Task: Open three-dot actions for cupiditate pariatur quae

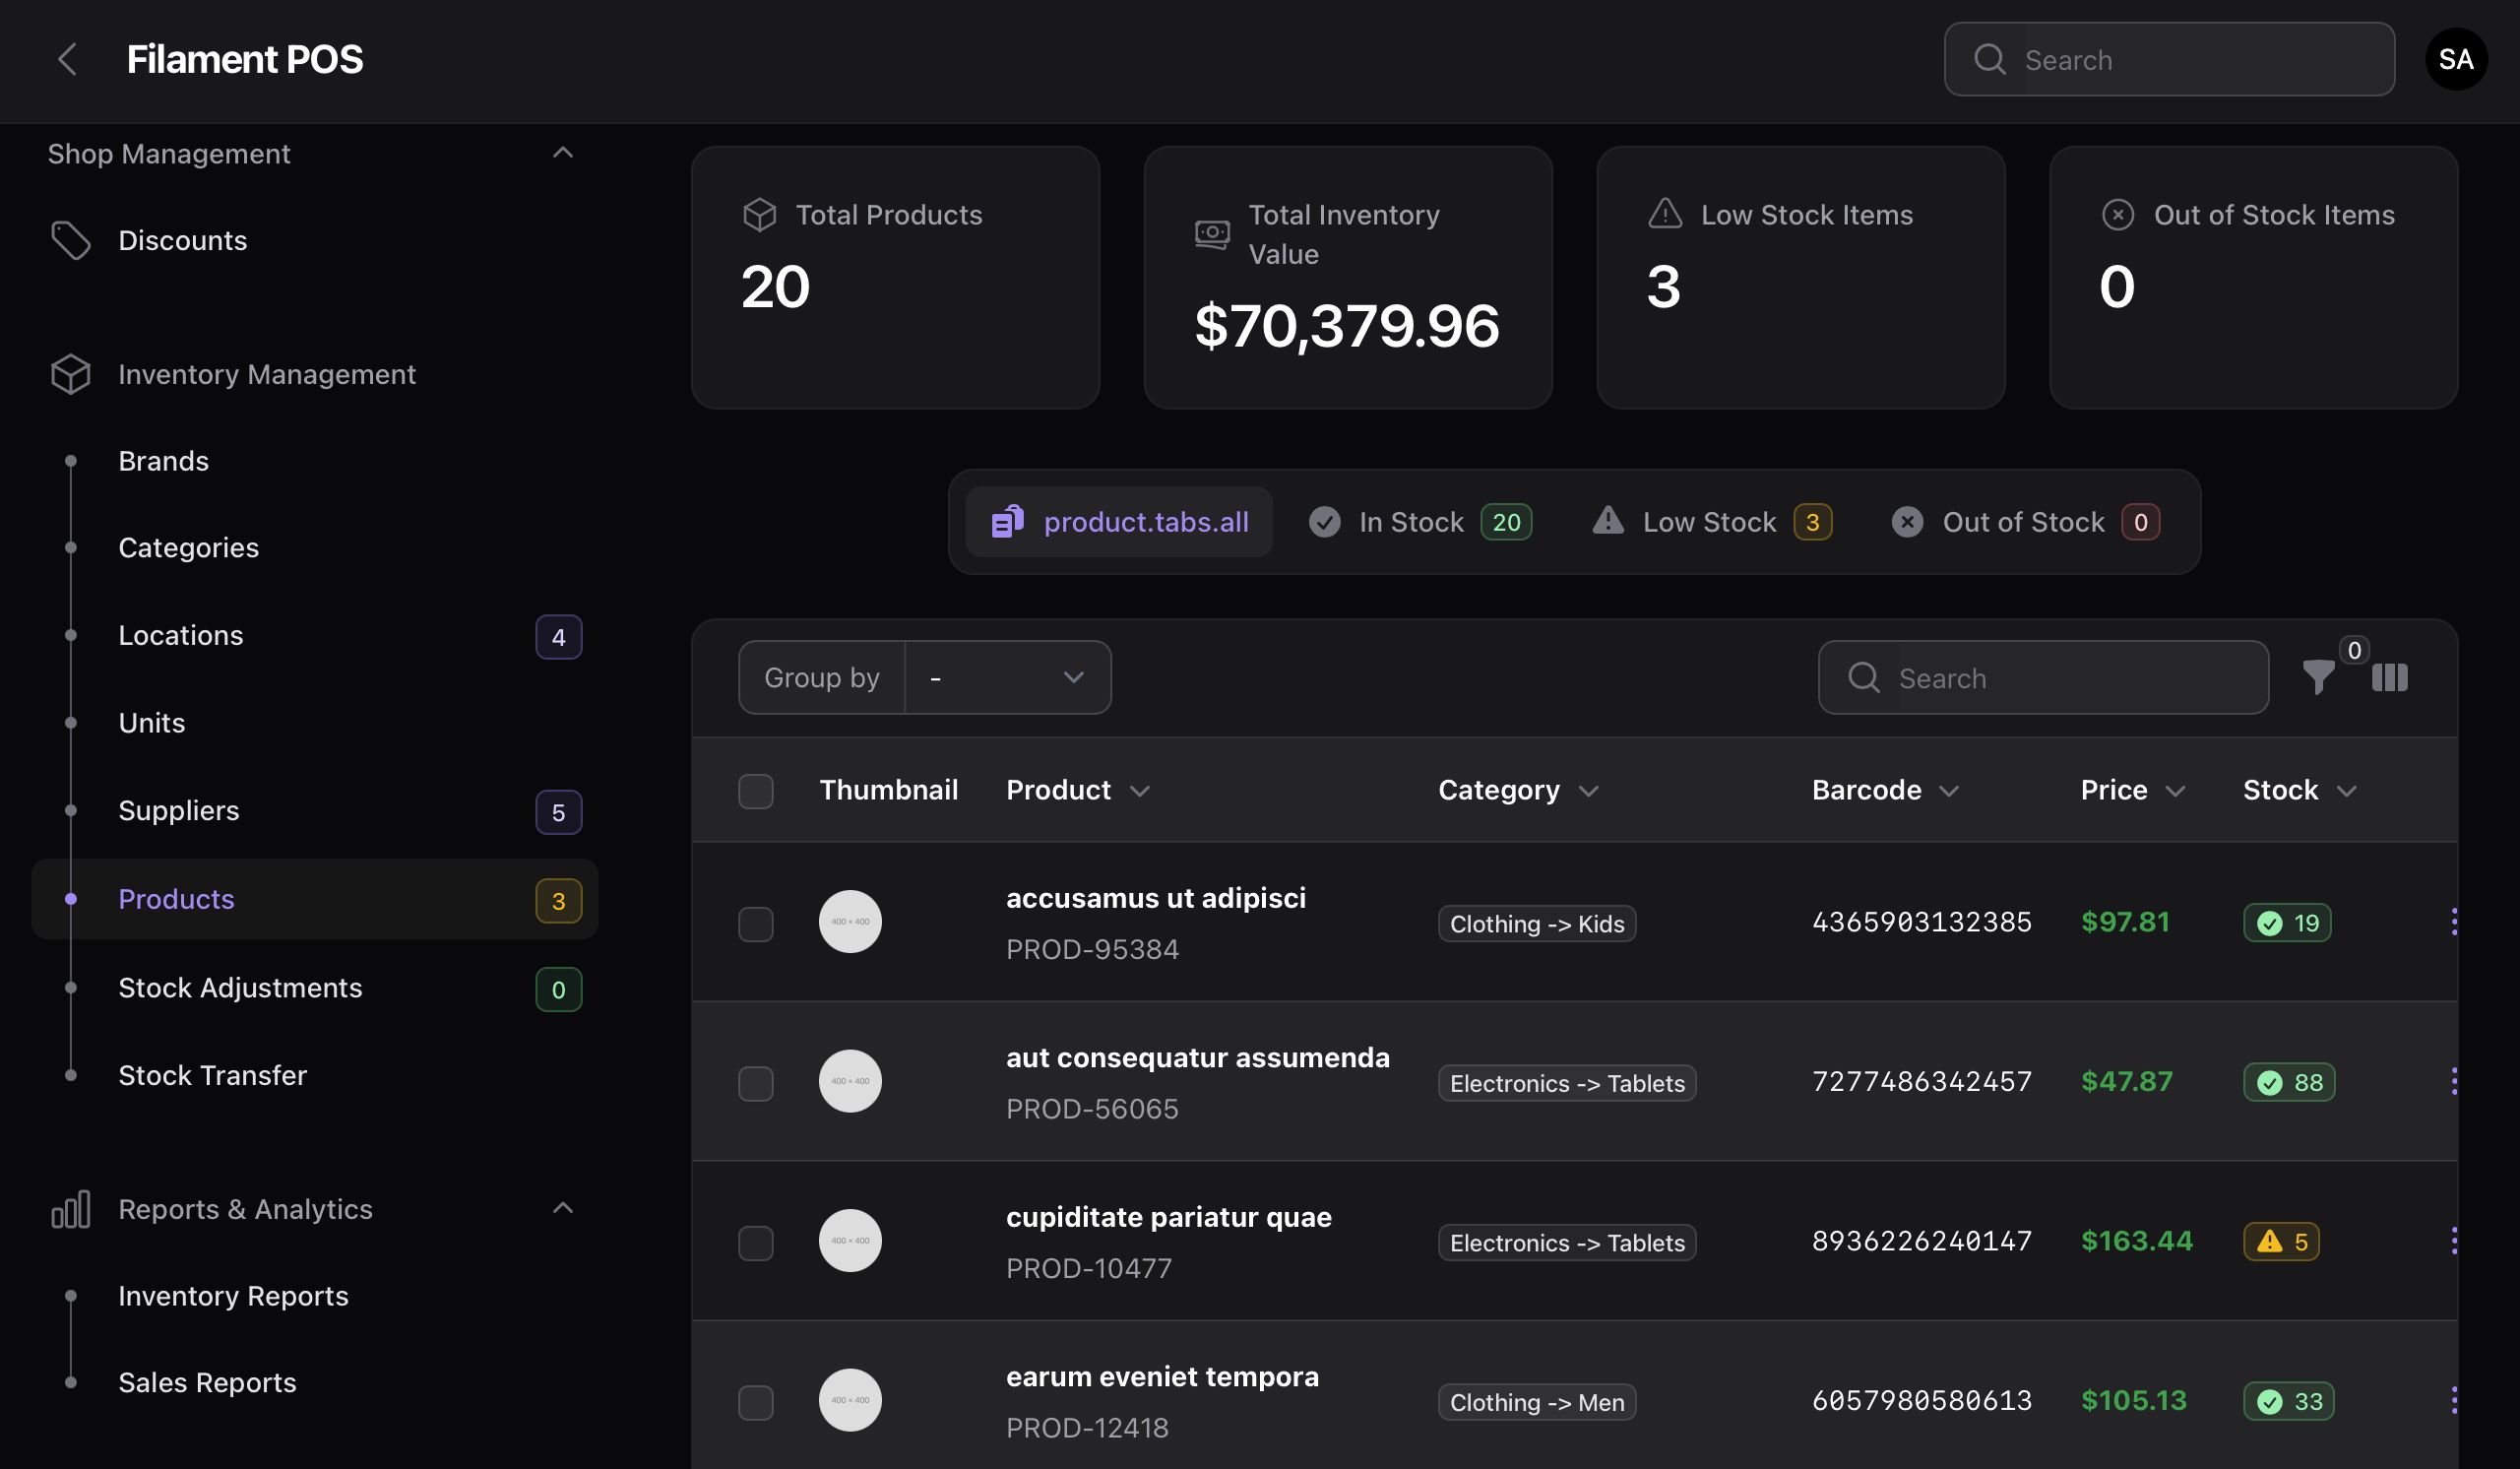Action: click(2453, 1241)
